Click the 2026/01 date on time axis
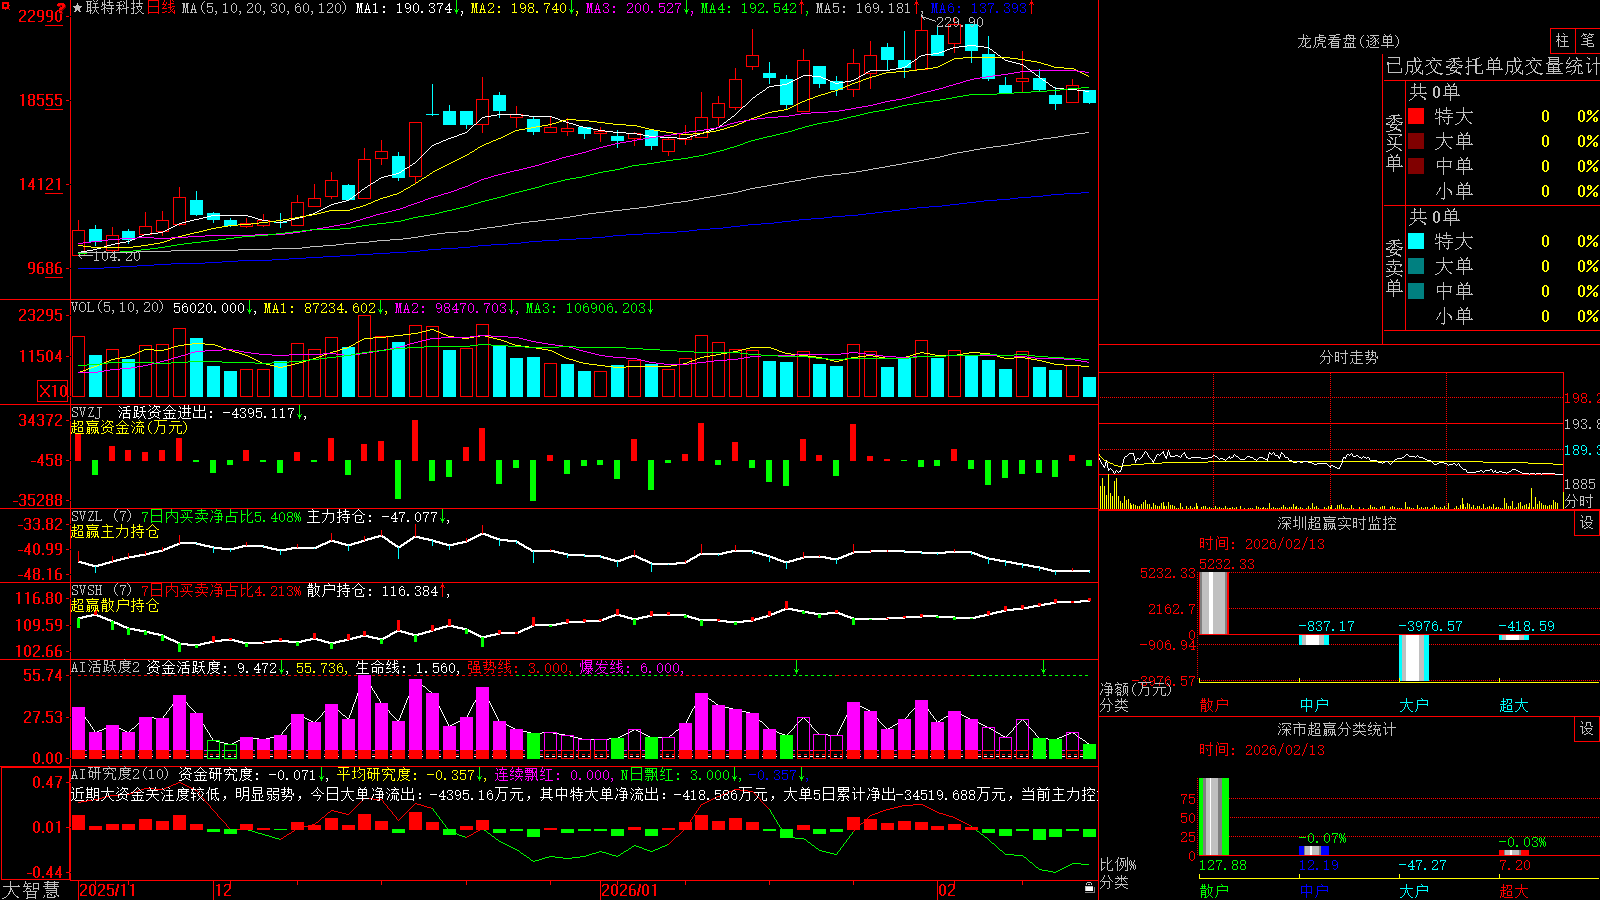This screenshot has height=900, width=1600. pyautogui.click(x=630, y=890)
